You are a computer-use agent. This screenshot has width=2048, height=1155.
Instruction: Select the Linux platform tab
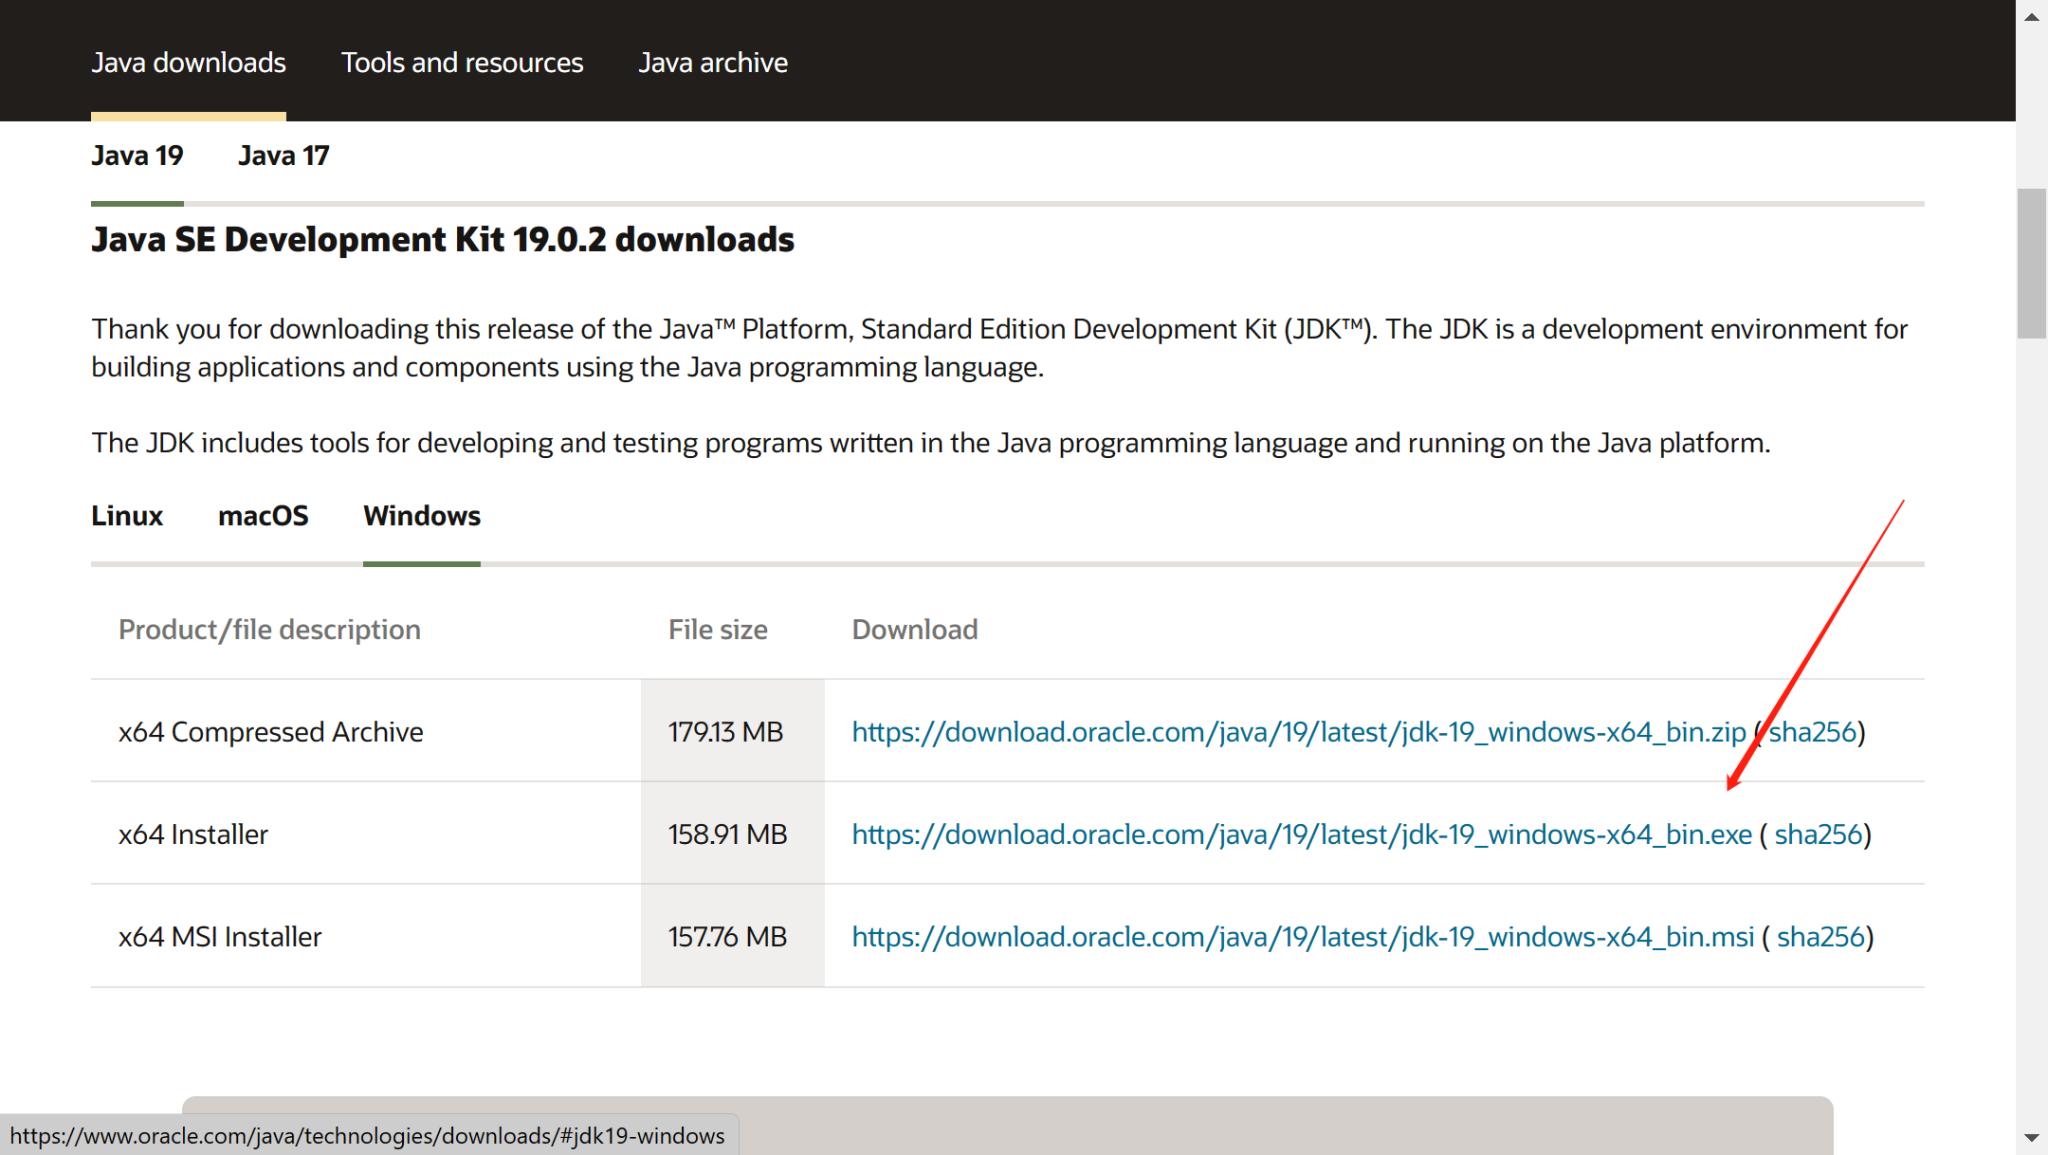(x=125, y=516)
